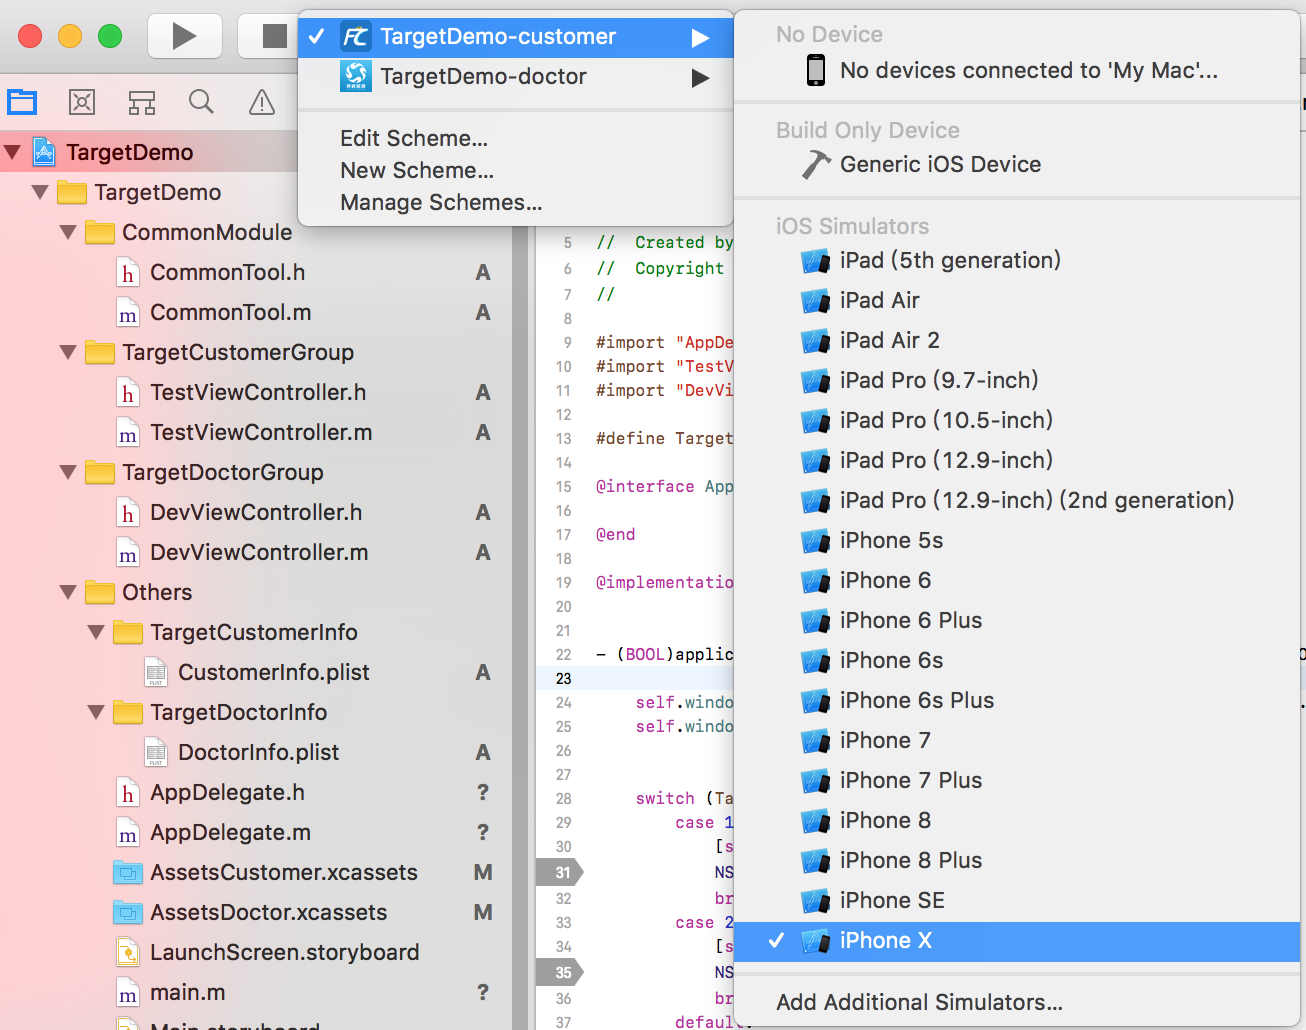Open CommonTool.m in navigator

tap(231, 312)
